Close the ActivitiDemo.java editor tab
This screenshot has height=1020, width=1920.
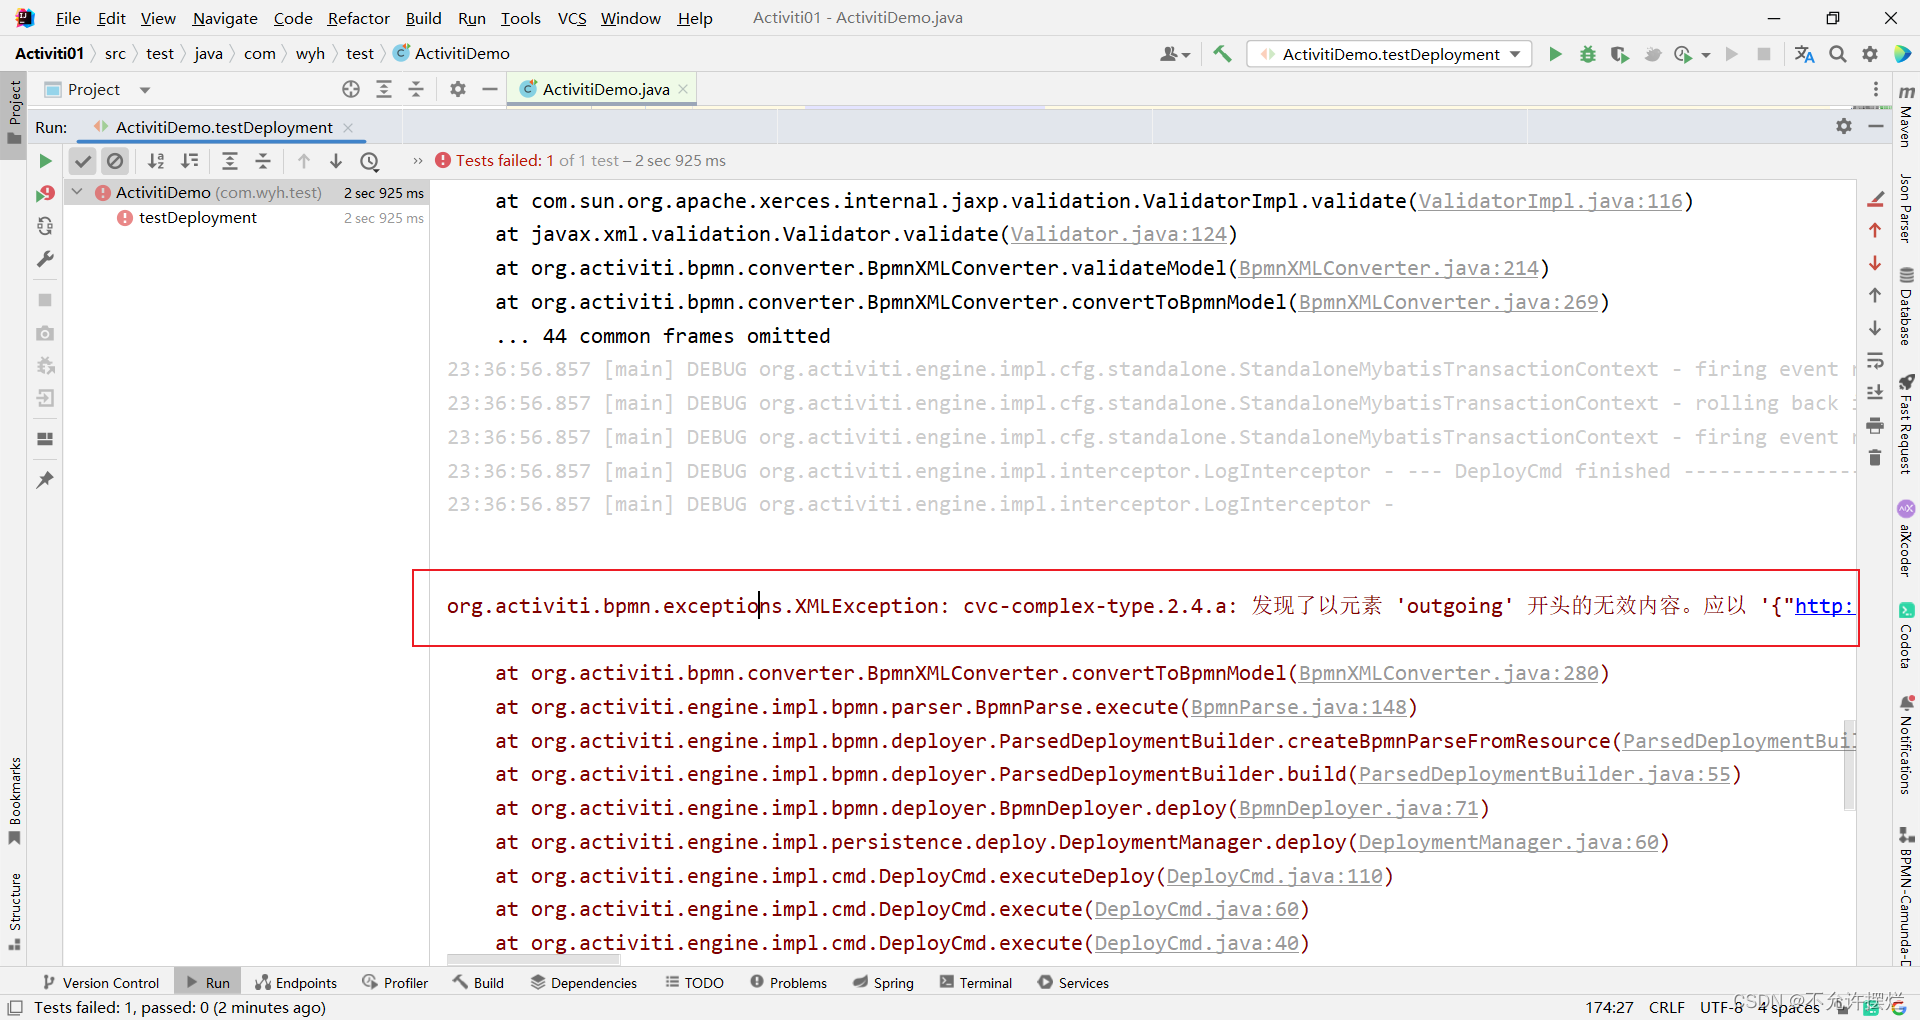[x=683, y=89]
